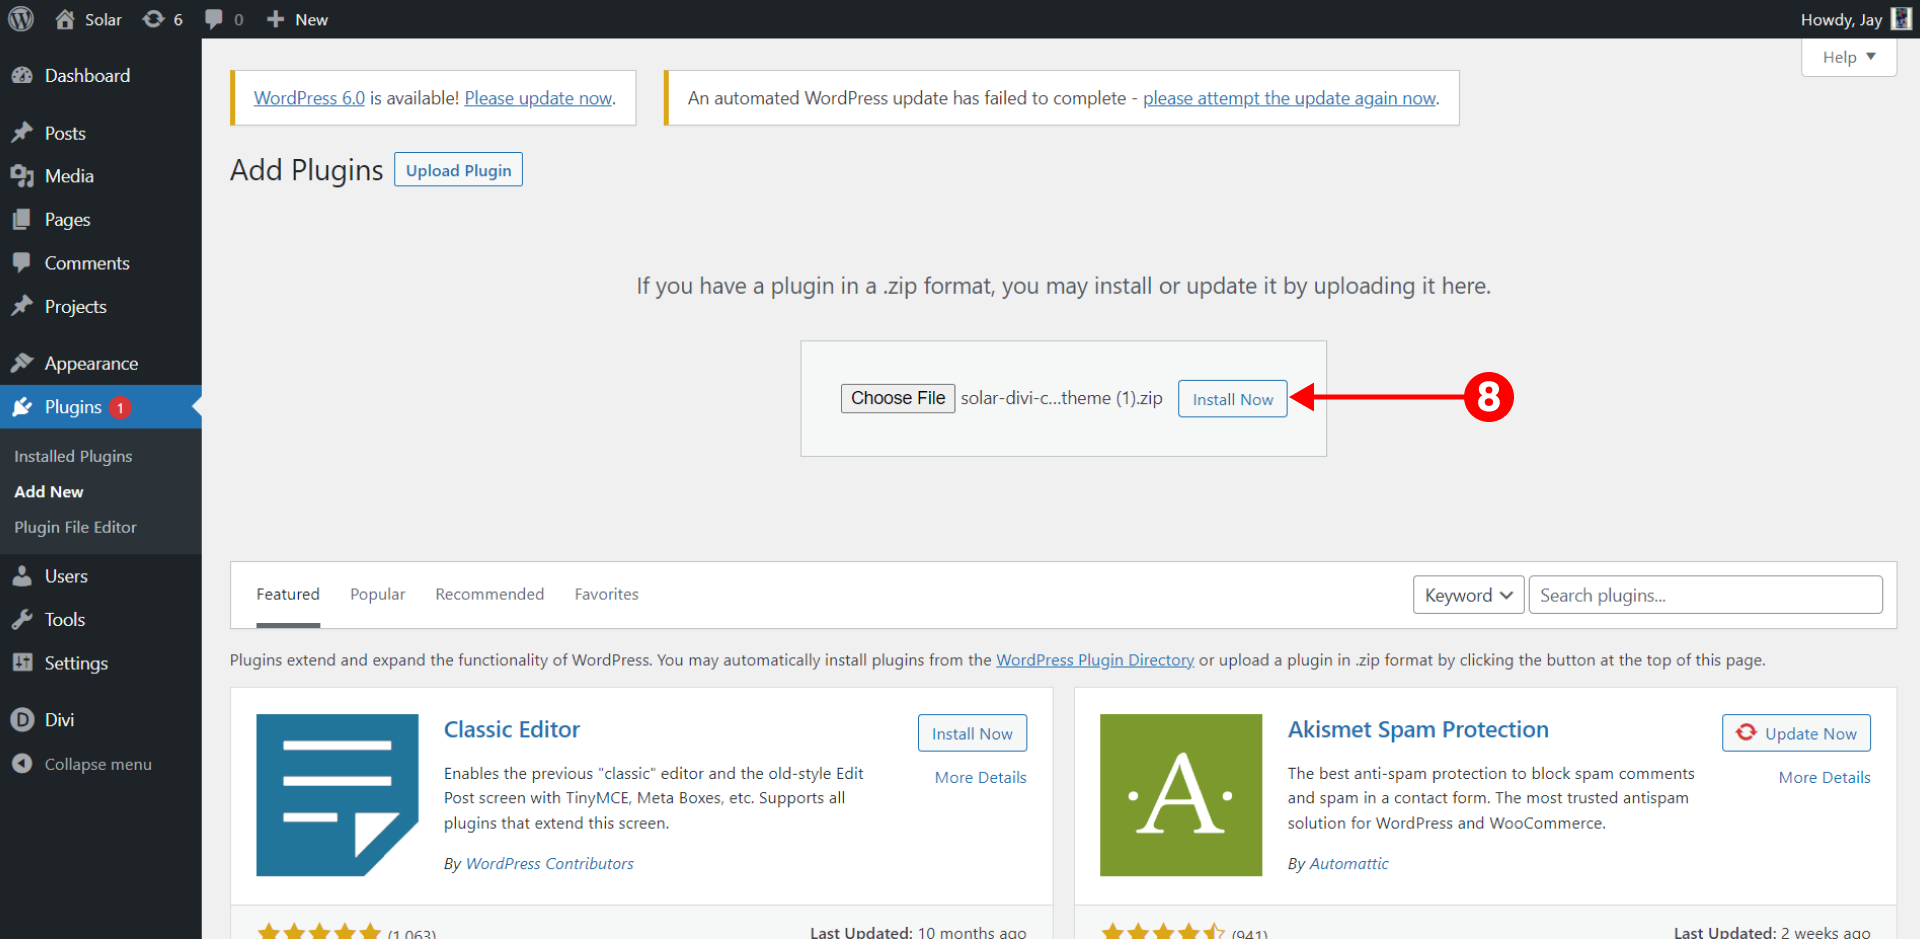Screen dimensions: 1920x939
Task: Click the Please update now link
Action: point(538,98)
